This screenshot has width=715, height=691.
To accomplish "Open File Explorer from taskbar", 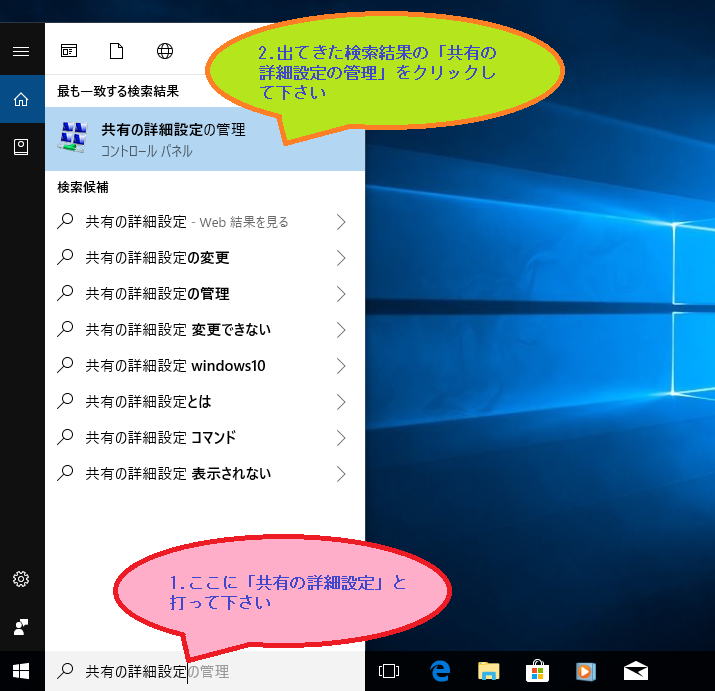I will pos(488,671).
